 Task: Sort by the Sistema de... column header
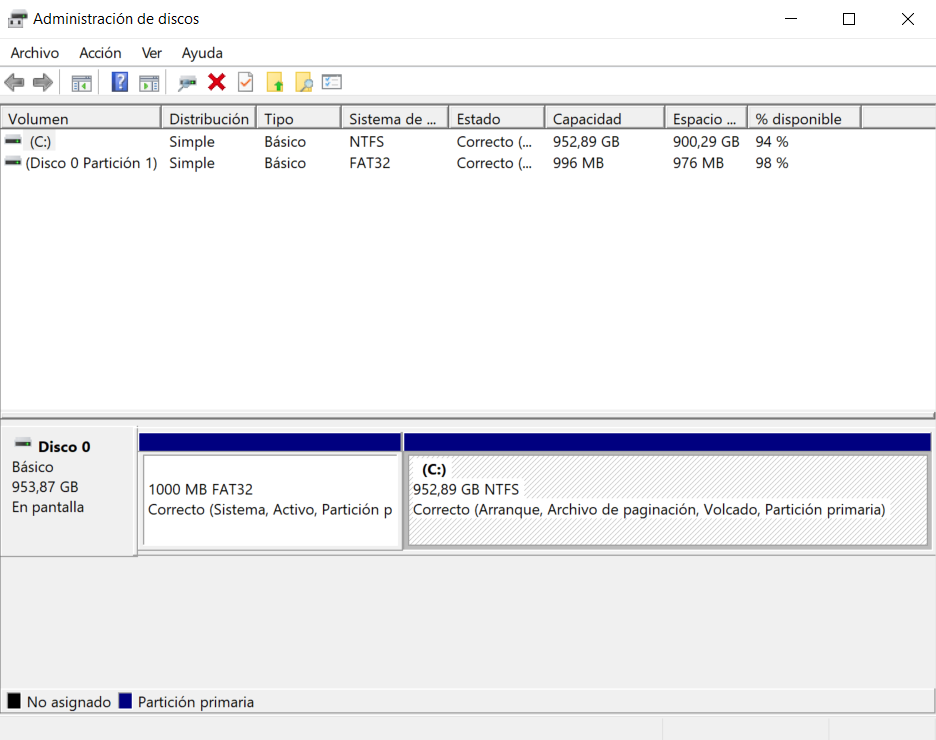click(x=395, y=119)
